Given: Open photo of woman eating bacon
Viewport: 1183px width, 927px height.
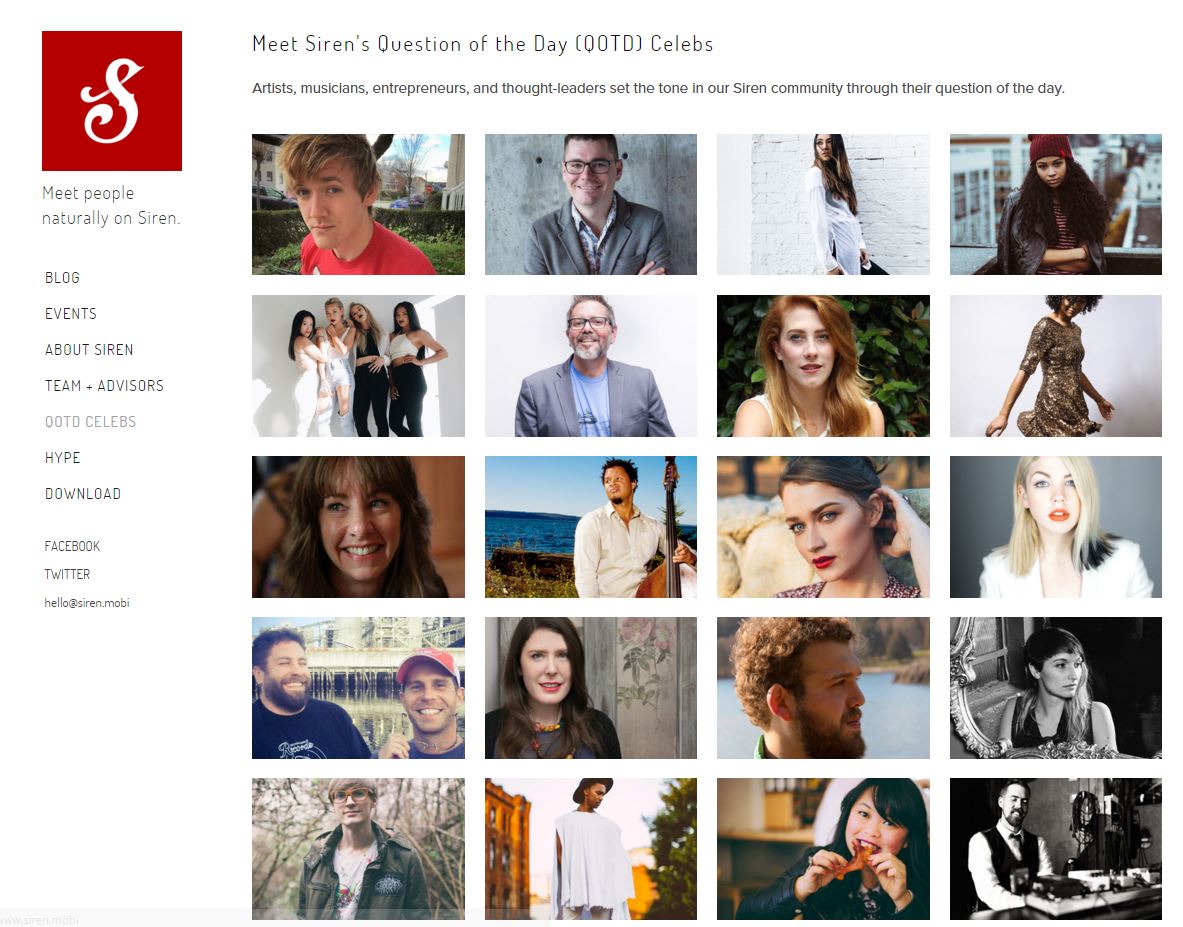Looking at the screenshot, I should pyautogui.click(x=823, y=849).
